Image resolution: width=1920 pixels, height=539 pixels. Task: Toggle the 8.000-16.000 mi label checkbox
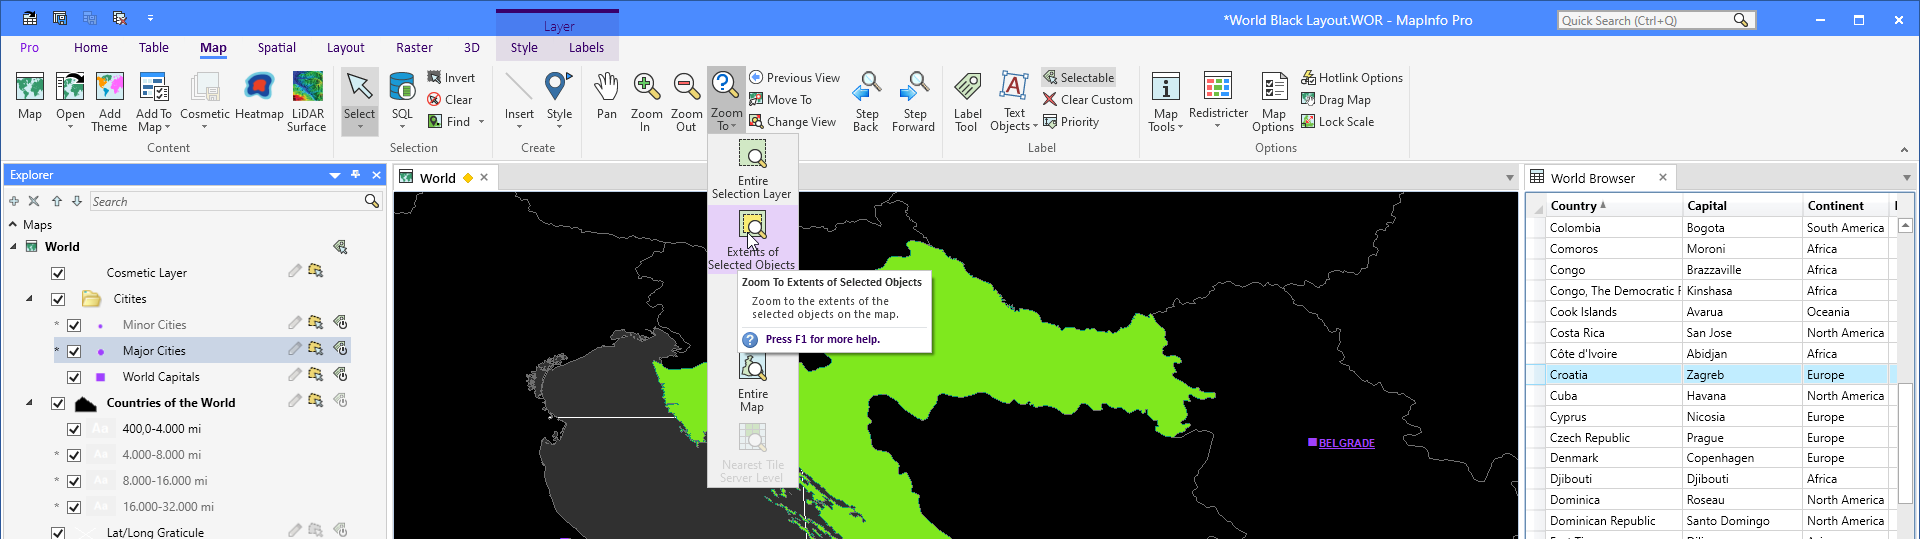pos(74,481)
